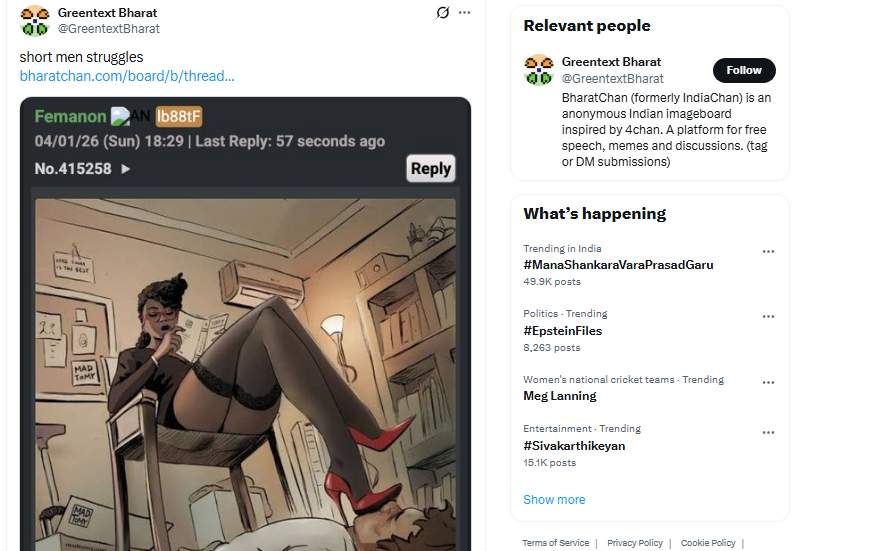869x551 pixels.
Task: Open the post's more options menu
Action: click(x=464, y=13)
